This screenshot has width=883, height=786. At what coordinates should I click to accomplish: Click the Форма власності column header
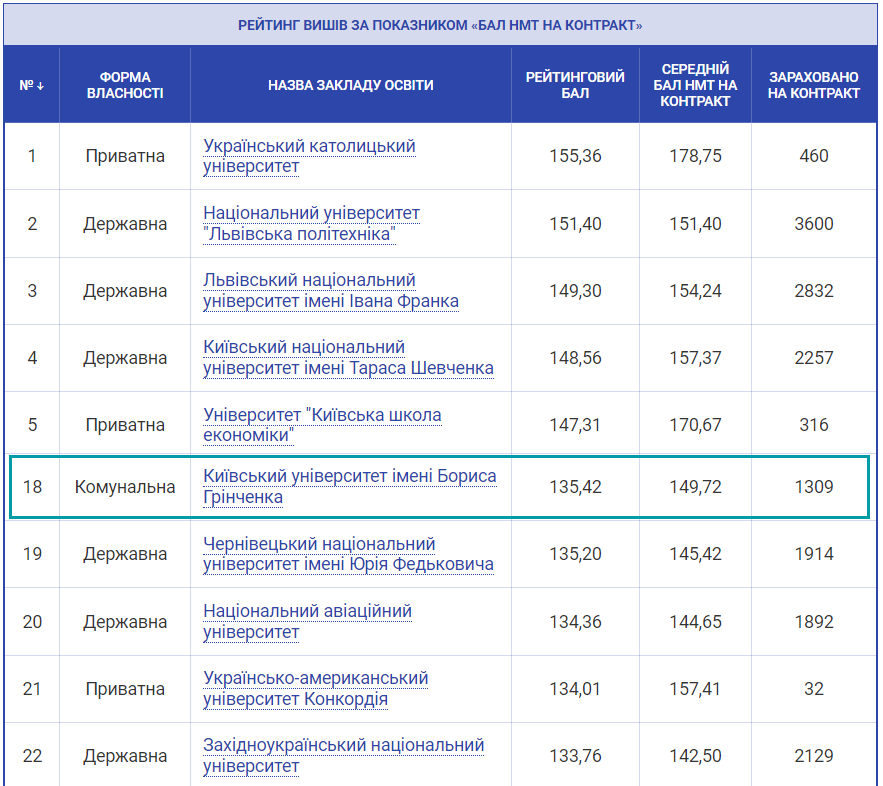pos(125,85)
